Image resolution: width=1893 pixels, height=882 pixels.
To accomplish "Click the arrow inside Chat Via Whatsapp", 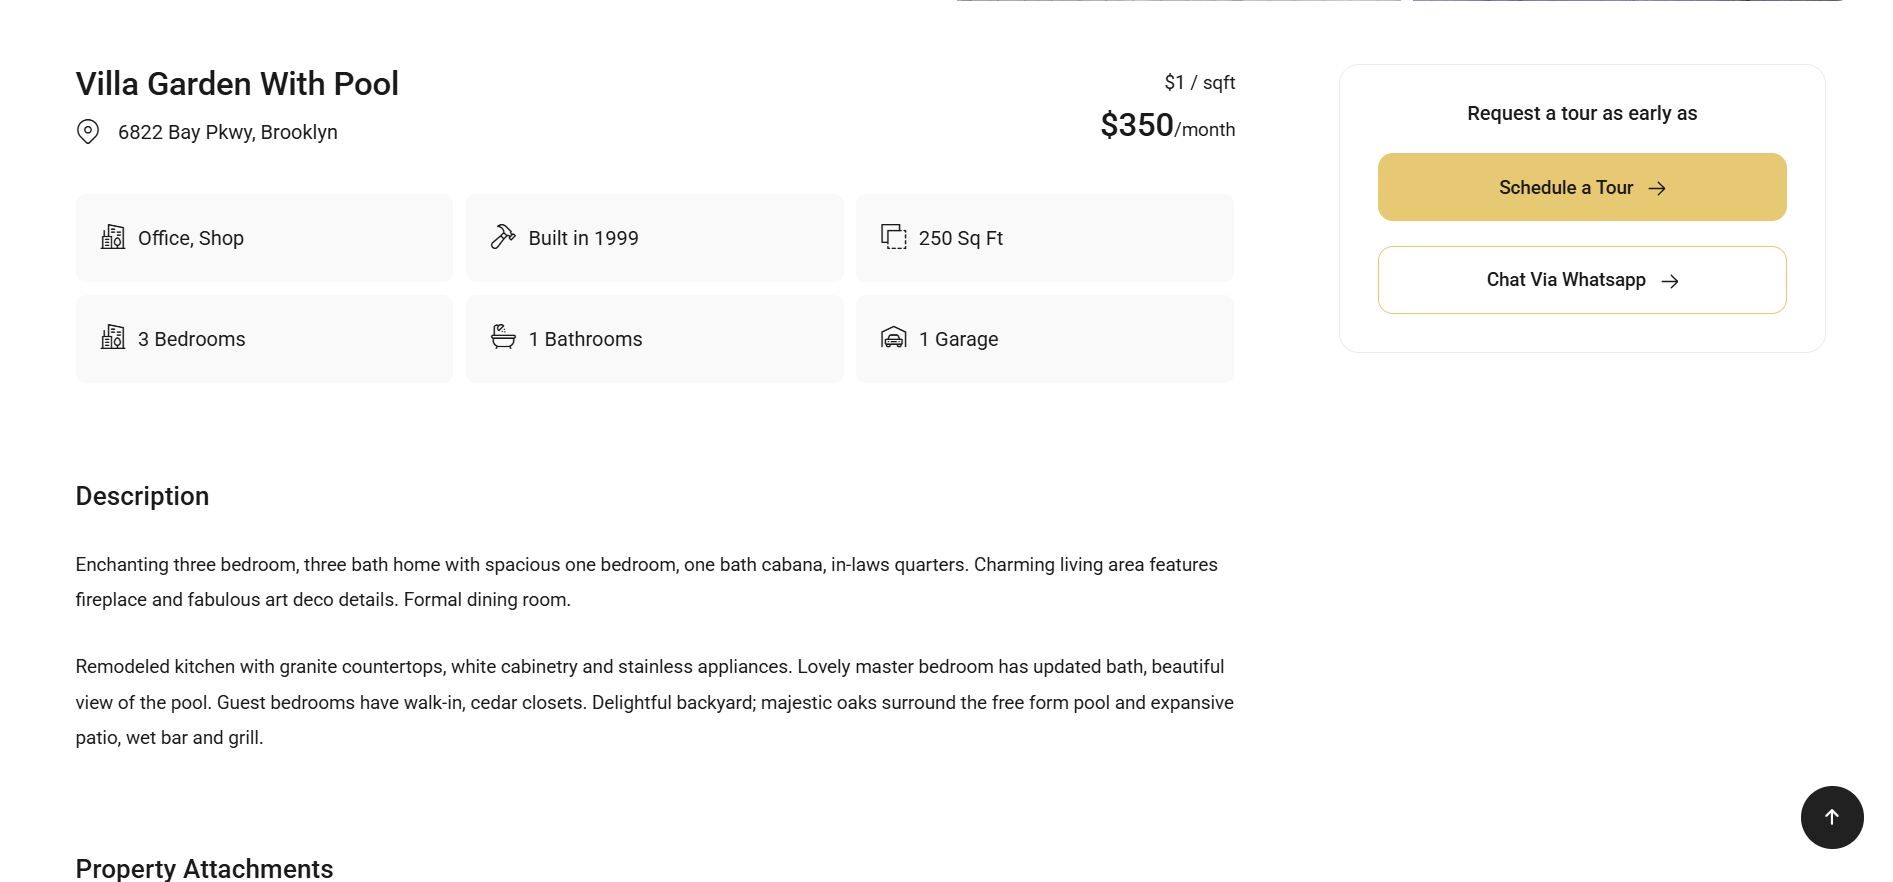I will click(1670, 281).
